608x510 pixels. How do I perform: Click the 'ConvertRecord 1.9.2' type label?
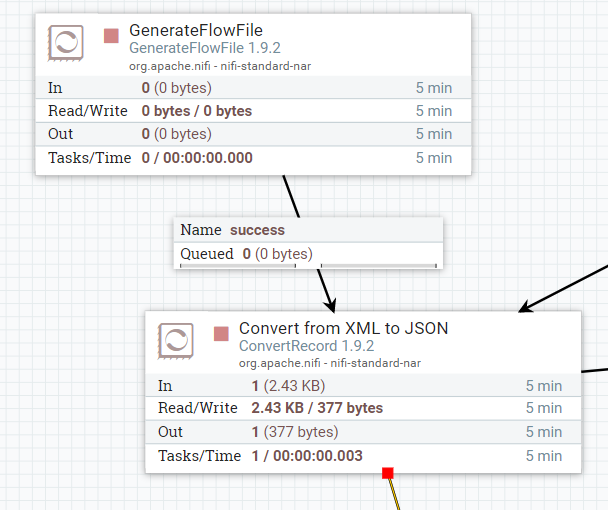click(x=306, y=346)
